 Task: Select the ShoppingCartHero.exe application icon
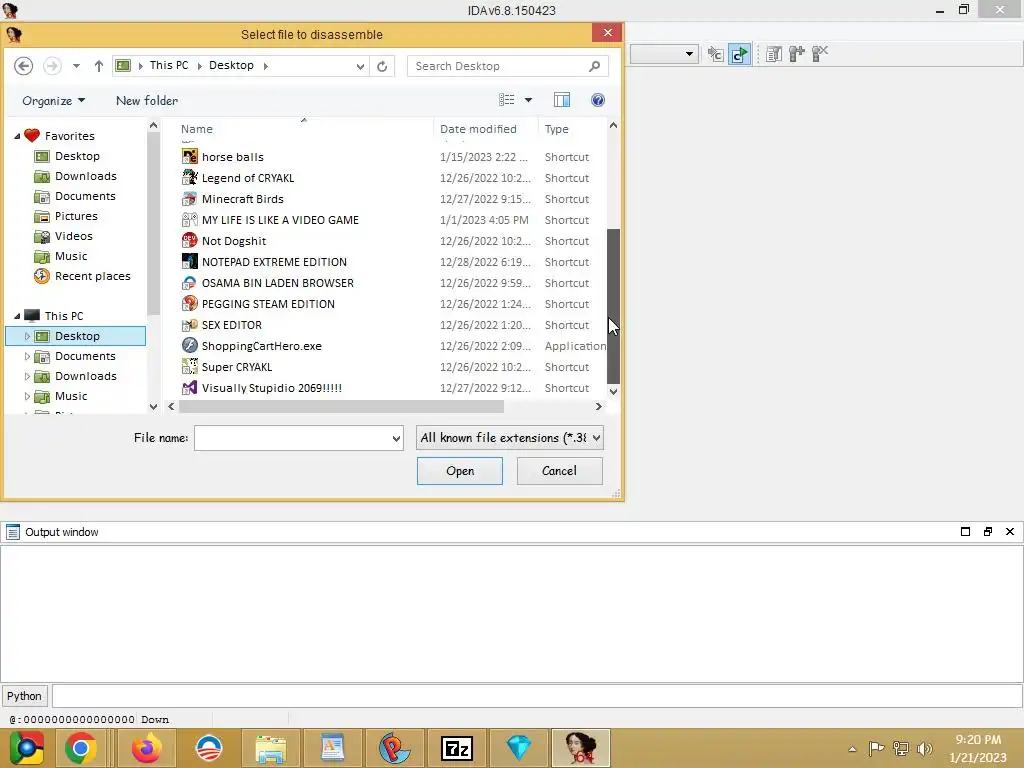tap(189, 345)
